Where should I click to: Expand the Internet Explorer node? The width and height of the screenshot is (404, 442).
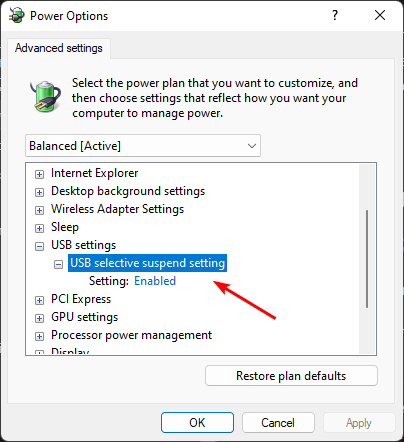click(39, 174)
